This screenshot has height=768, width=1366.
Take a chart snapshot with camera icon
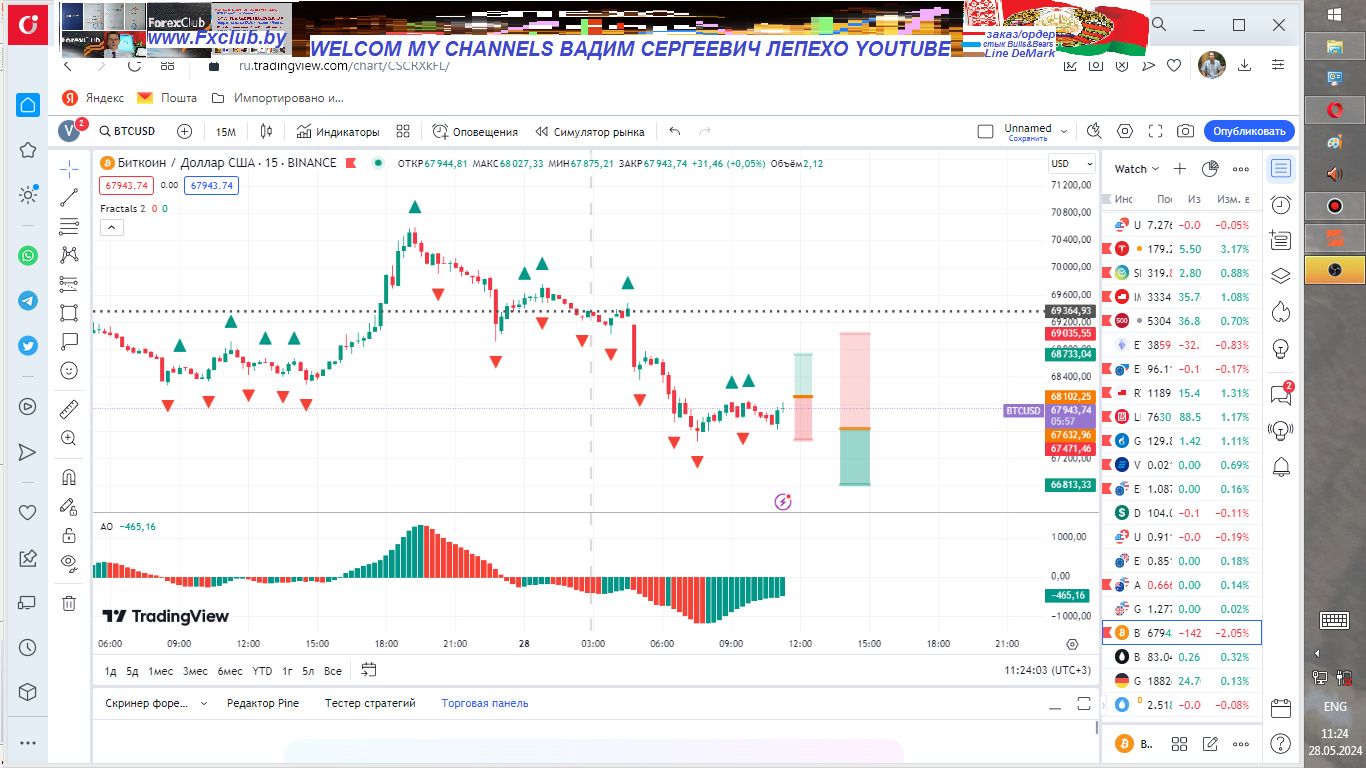click(x=1185, y=131)
